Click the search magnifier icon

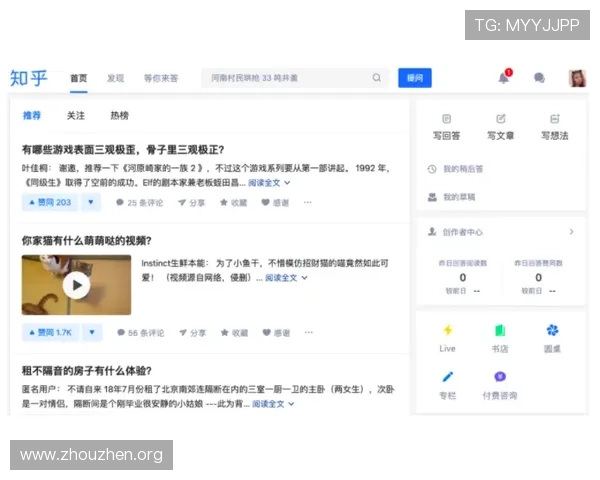377,78
